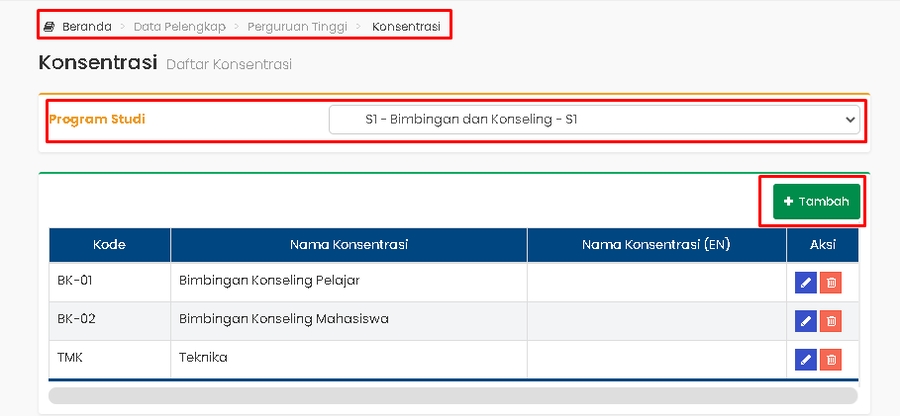900x416 pixels.
Task: Delete the TMK Teknika row
Action: coord(830,359)
